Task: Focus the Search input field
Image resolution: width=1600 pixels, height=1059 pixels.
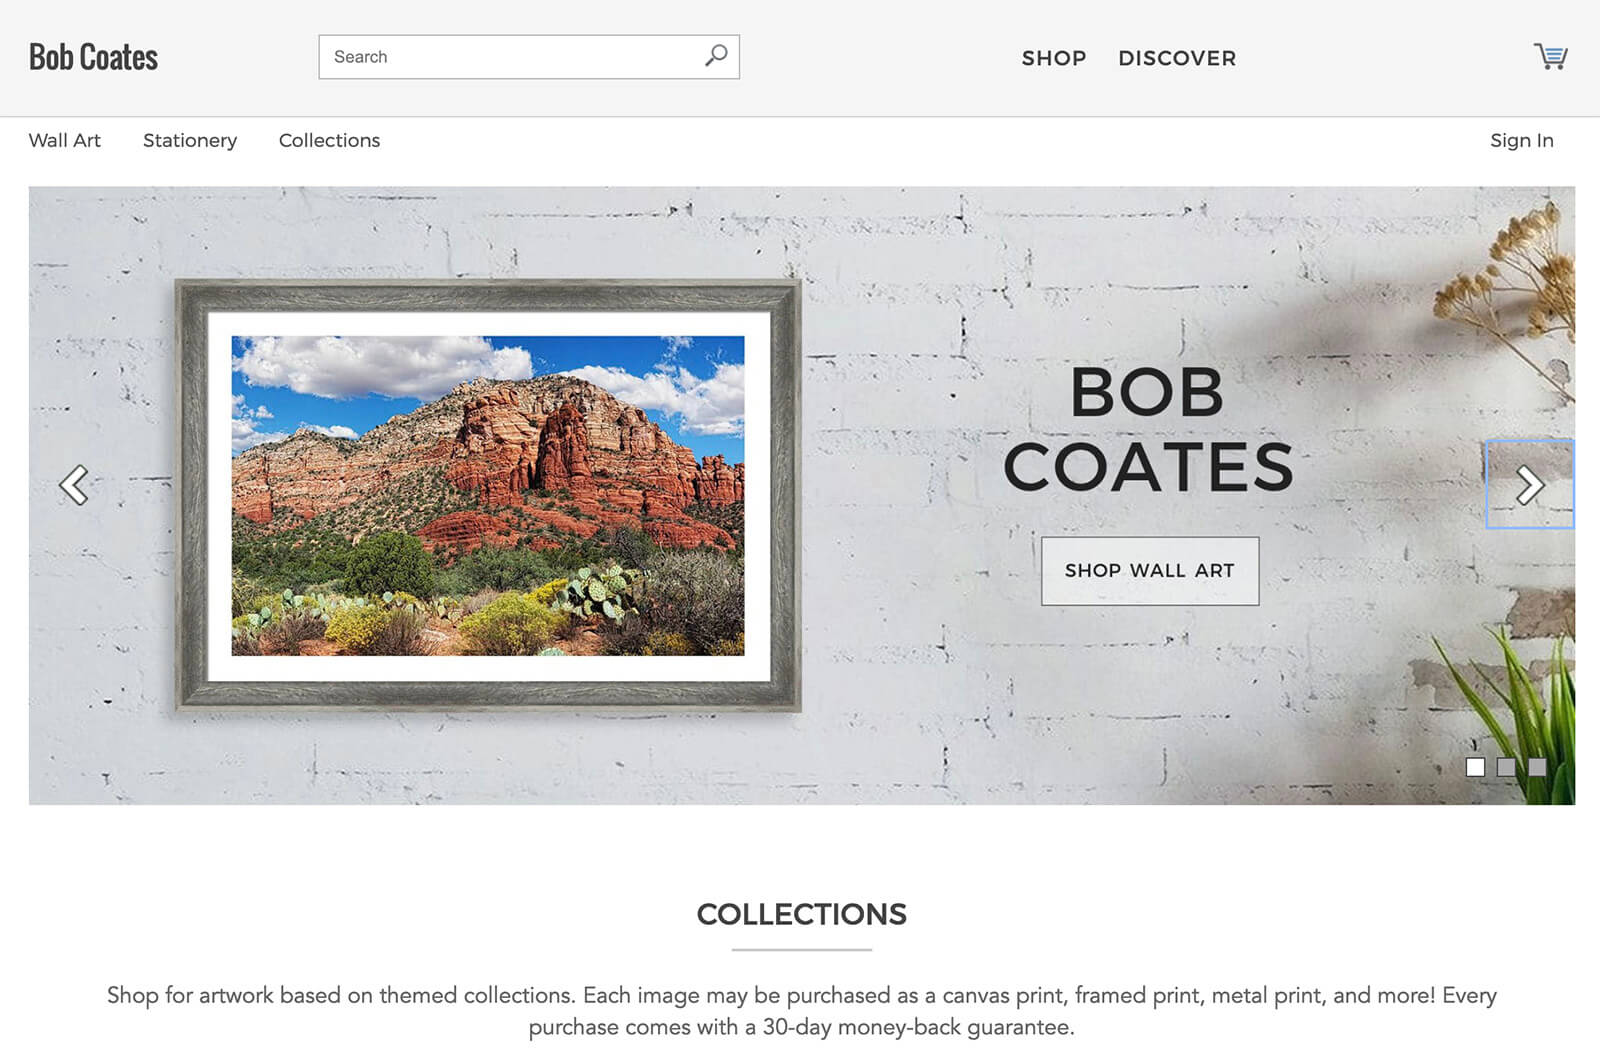Action: [510, 57]
